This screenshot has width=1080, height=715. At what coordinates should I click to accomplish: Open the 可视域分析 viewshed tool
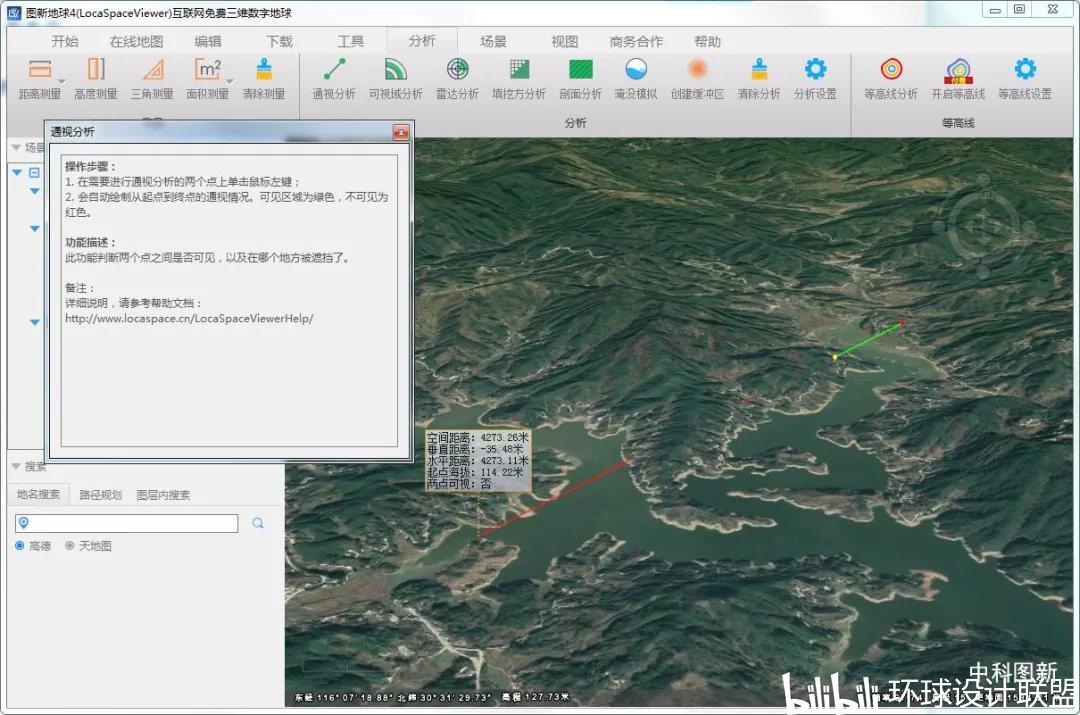pyautogui.click(x=395, y=79)
